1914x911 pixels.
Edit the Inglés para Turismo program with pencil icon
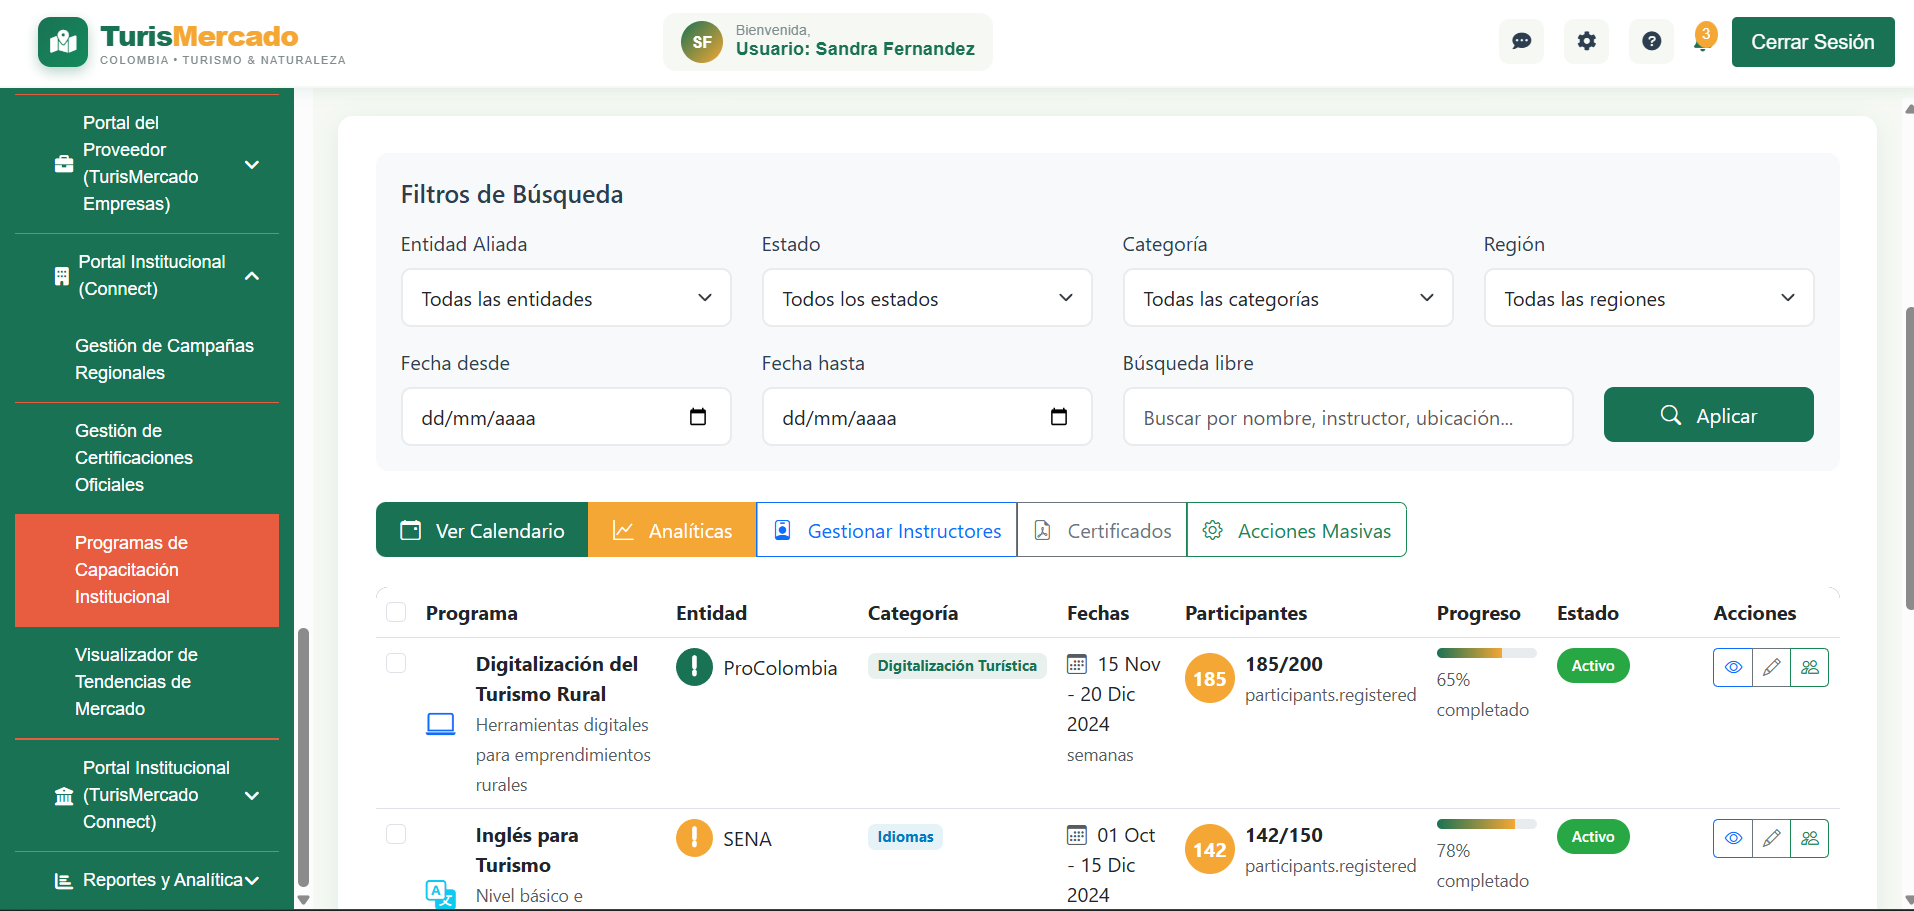coord(1771,838)
